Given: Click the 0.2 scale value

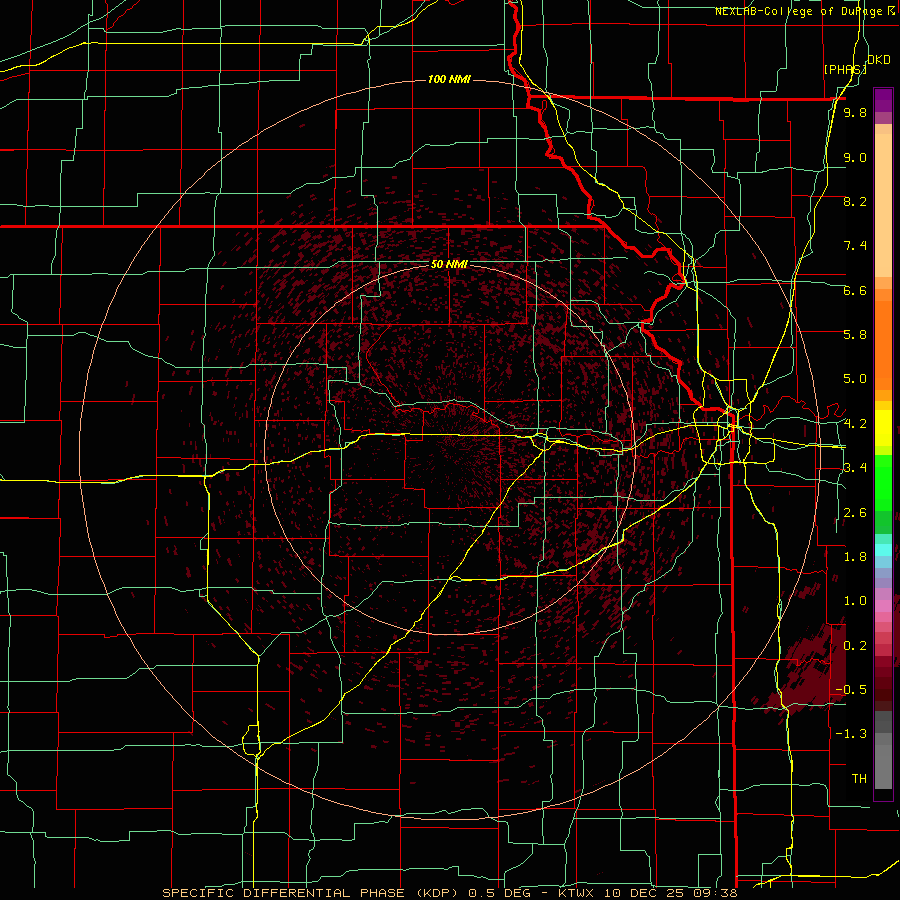Looking at the screenshot, I should pos(855,646).
